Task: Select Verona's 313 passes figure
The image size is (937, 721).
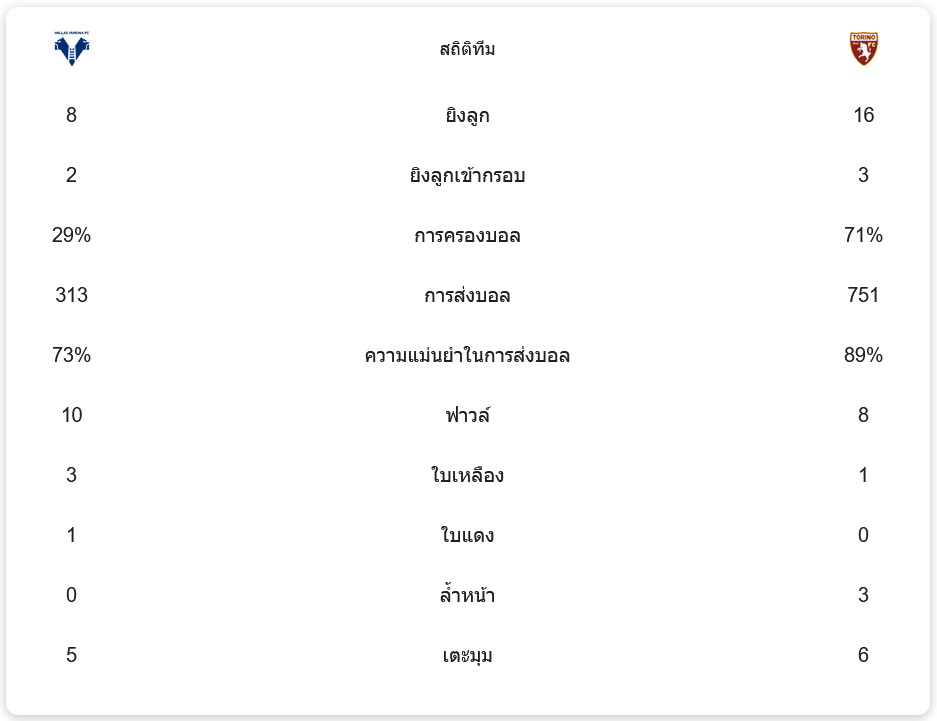Action: click(x=72, y=295)
